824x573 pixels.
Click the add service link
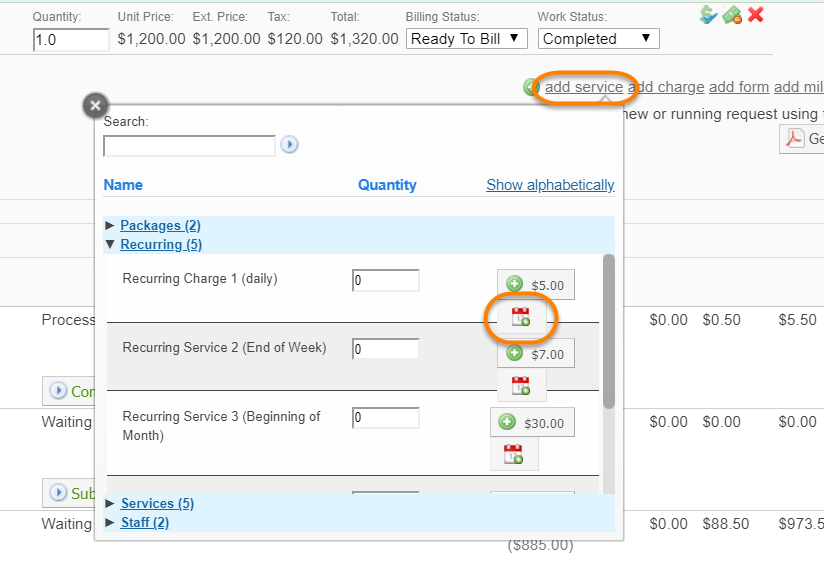tap(584, 87)
